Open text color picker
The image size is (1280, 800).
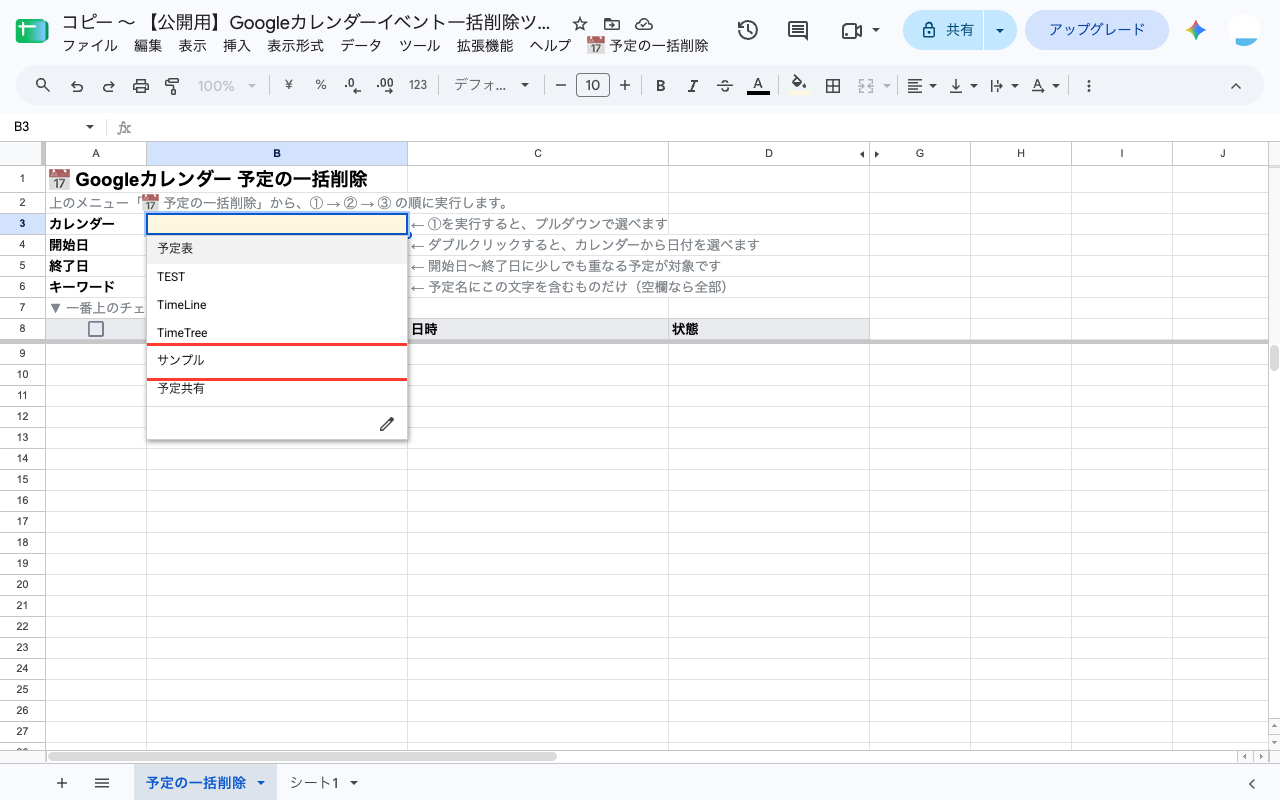[x=758, y=86]
